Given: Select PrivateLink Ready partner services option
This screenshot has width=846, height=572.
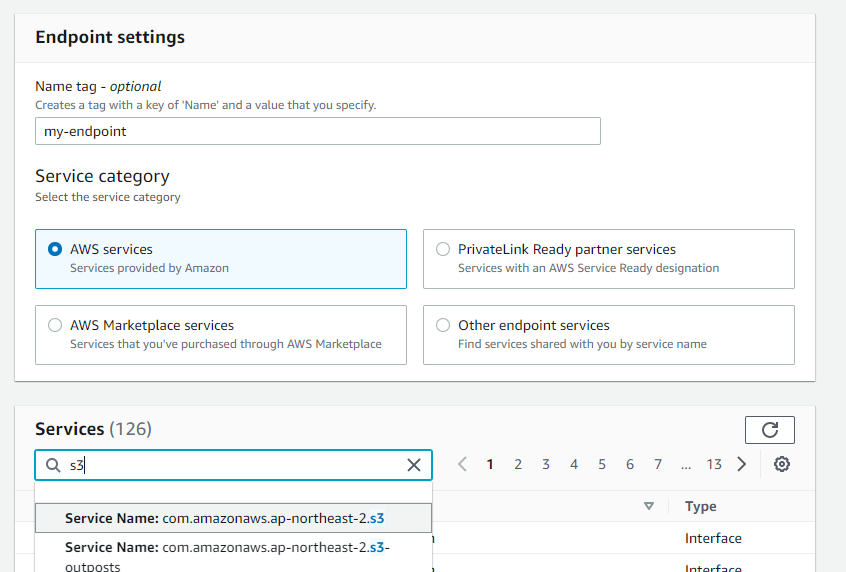Looking at the screenshot, I should [x=443, y=249].
